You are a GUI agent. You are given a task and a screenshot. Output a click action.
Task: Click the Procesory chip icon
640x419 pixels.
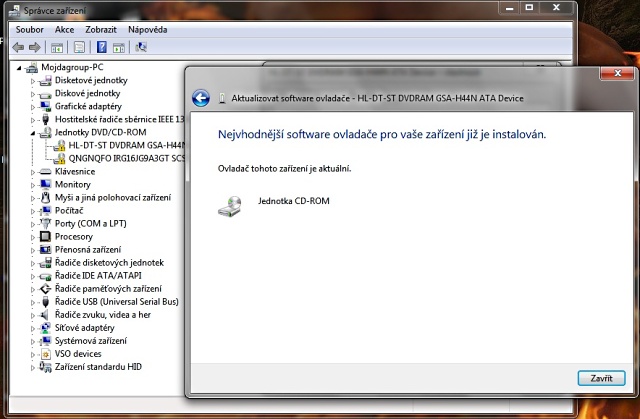point(45,237)
